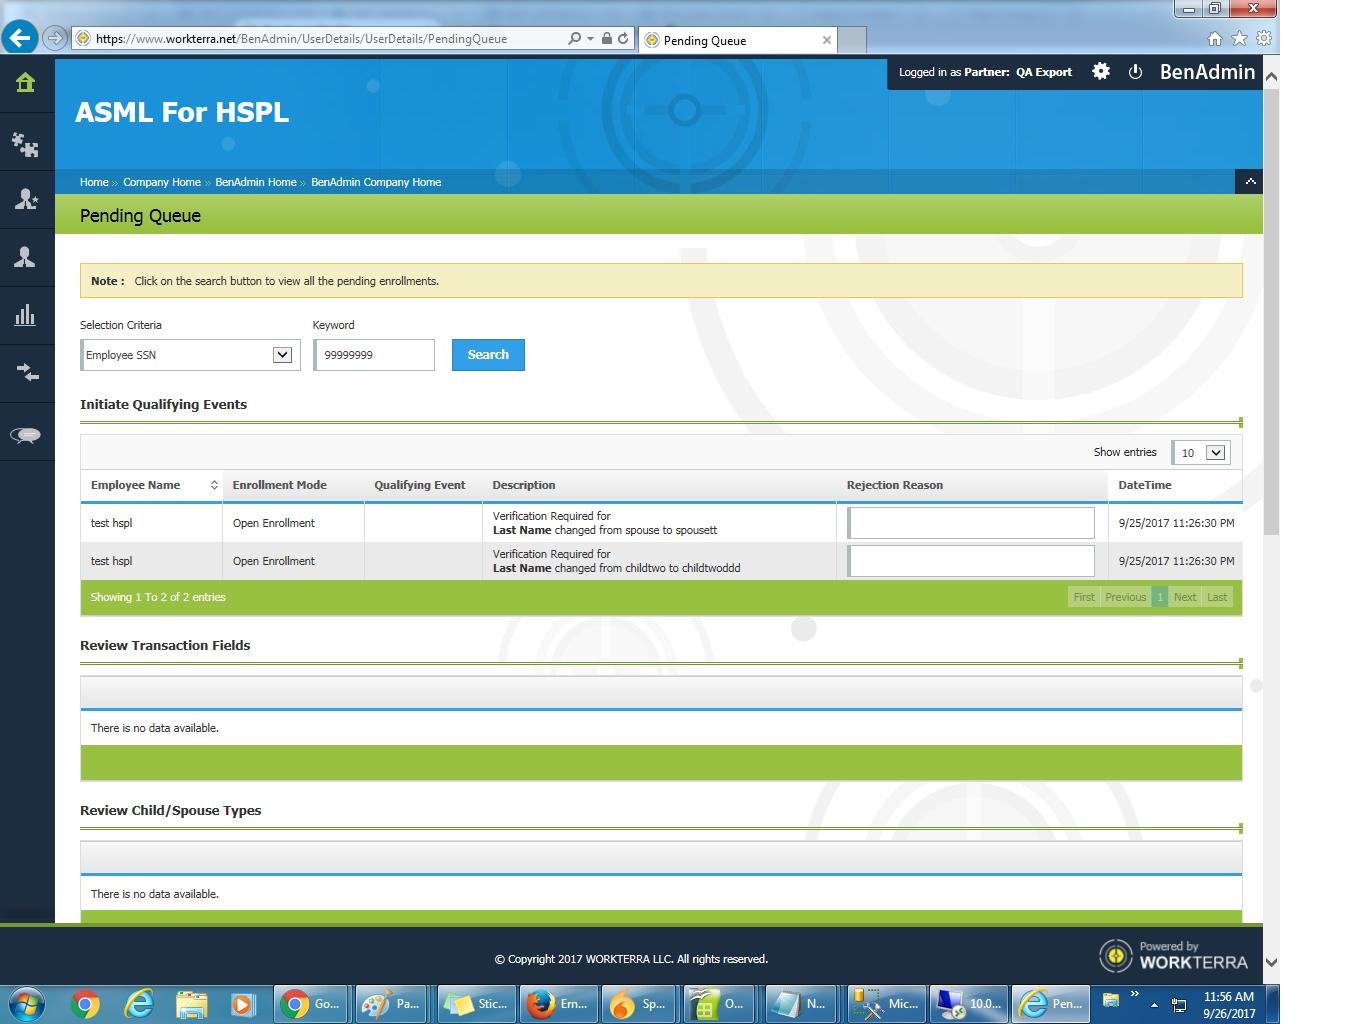The height and width of the screenshot is (1024, 1358).
Task: Open Internet Explorer pinned taskbar icon
Action: (138, 1004)
